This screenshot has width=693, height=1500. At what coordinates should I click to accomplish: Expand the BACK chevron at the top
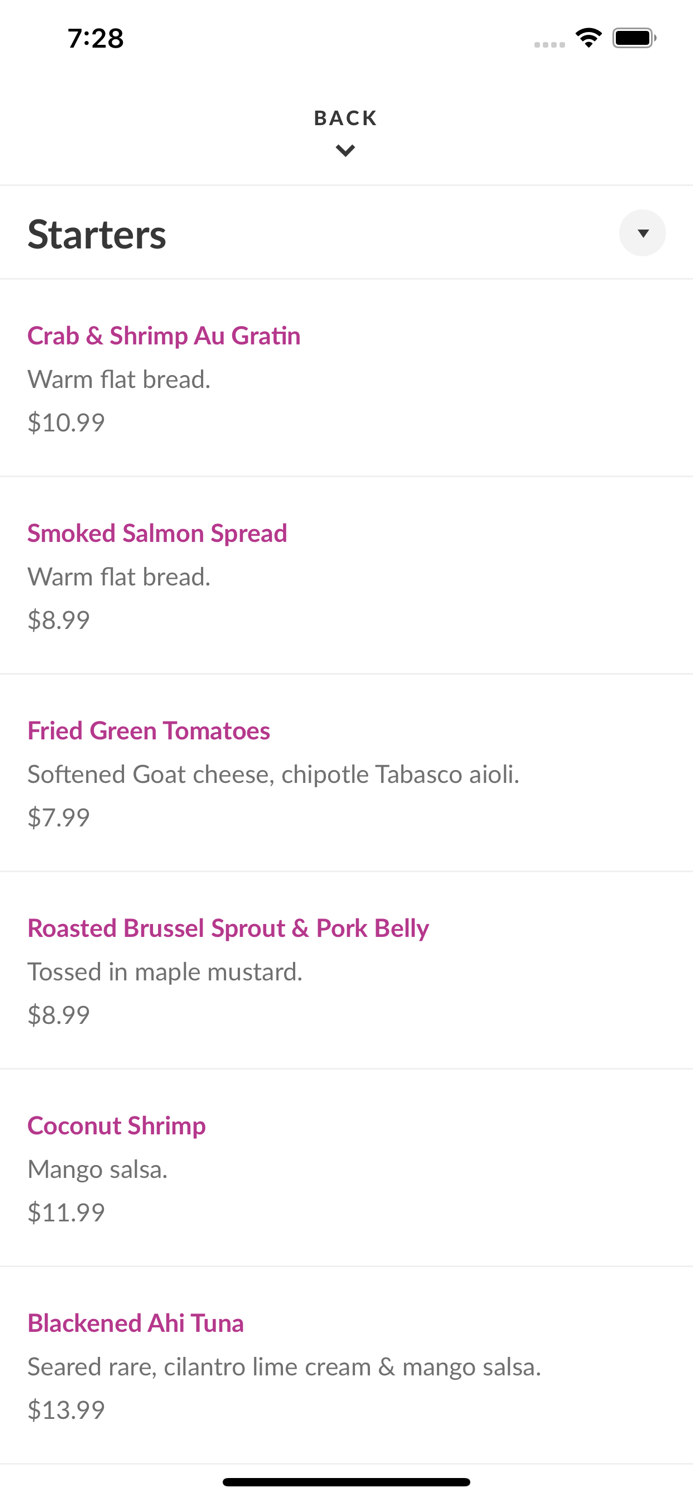345,150
